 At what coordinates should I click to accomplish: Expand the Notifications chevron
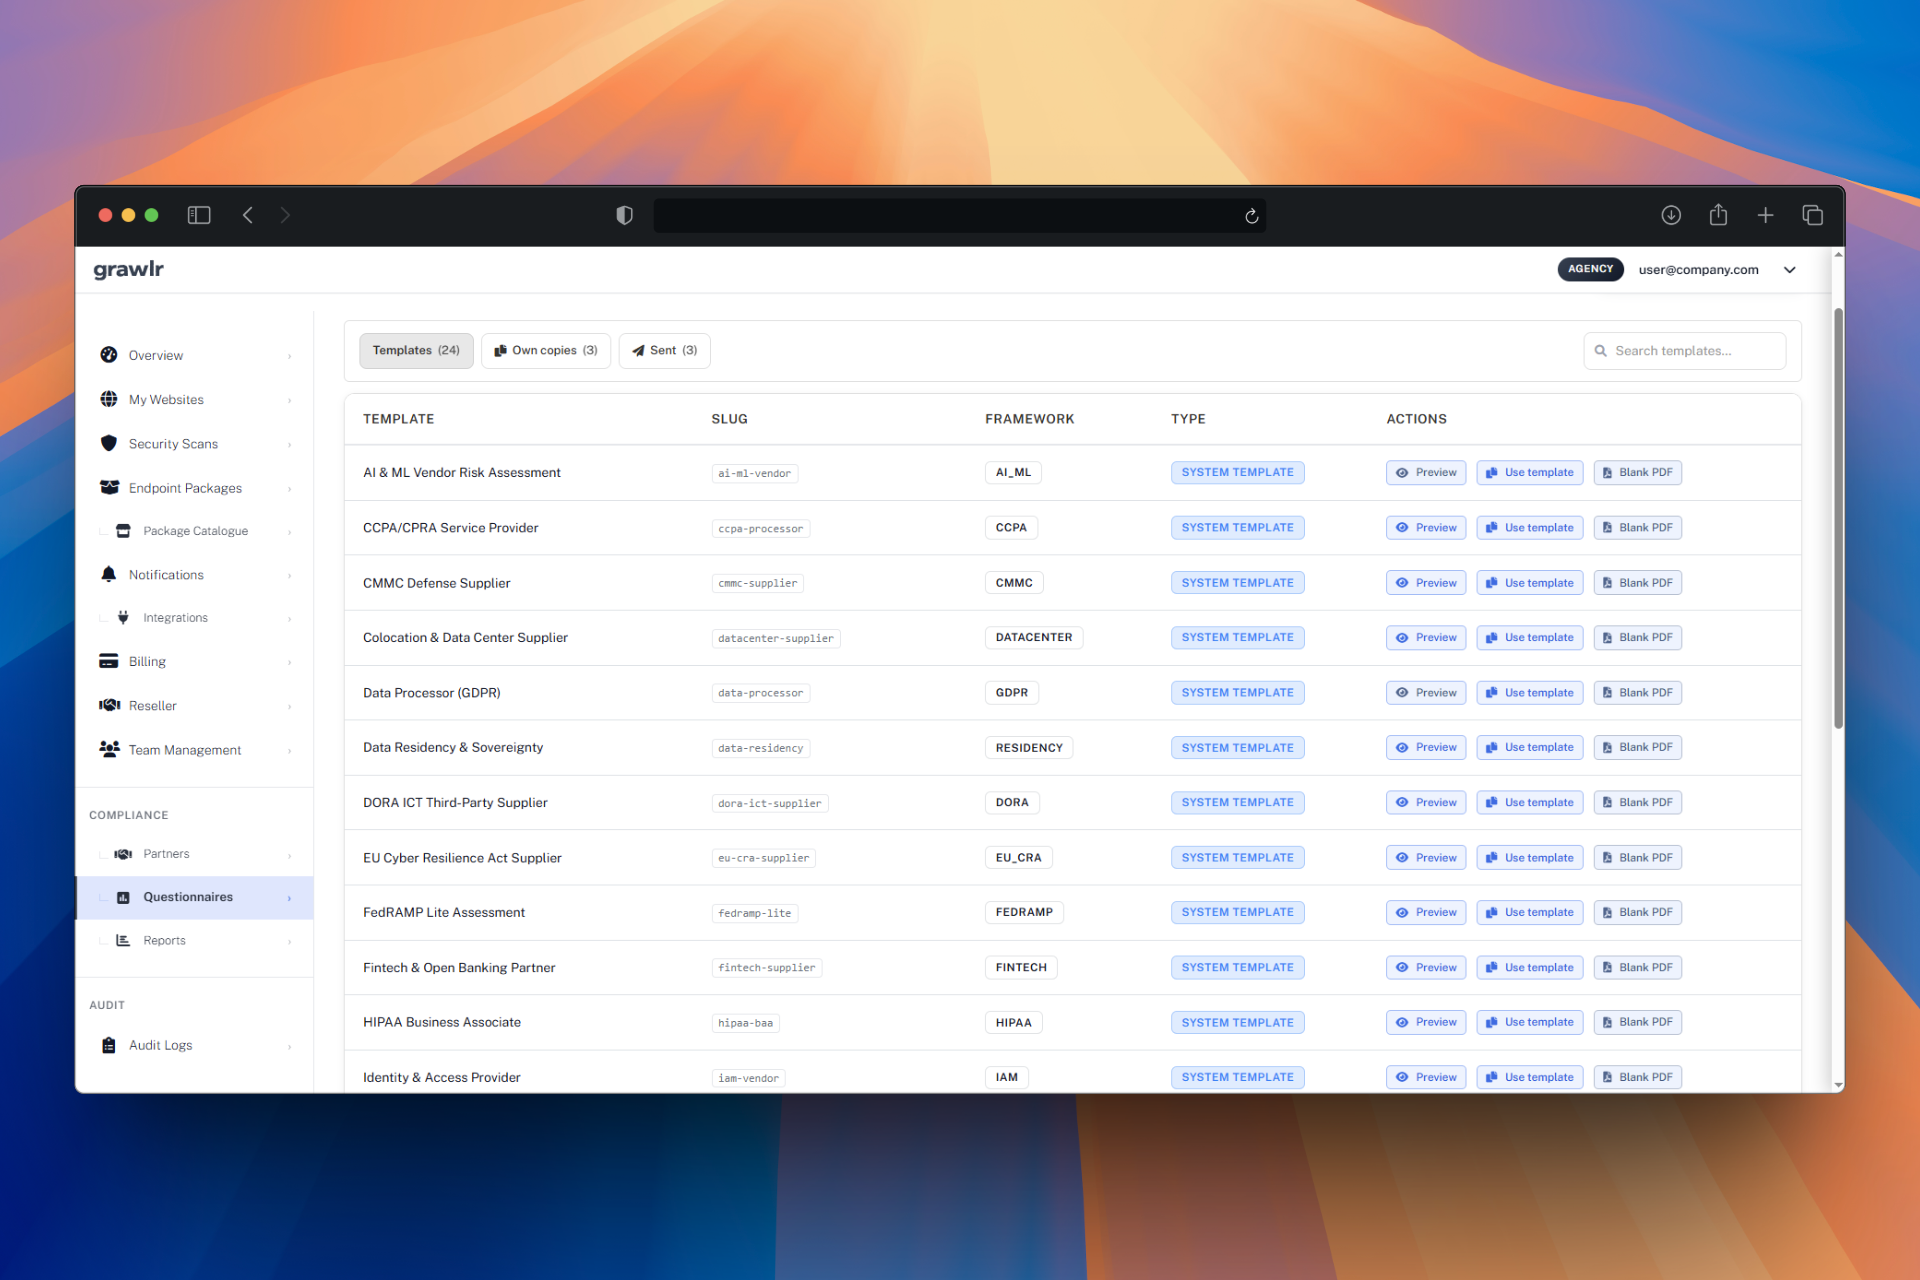click(x=290, y=575)
